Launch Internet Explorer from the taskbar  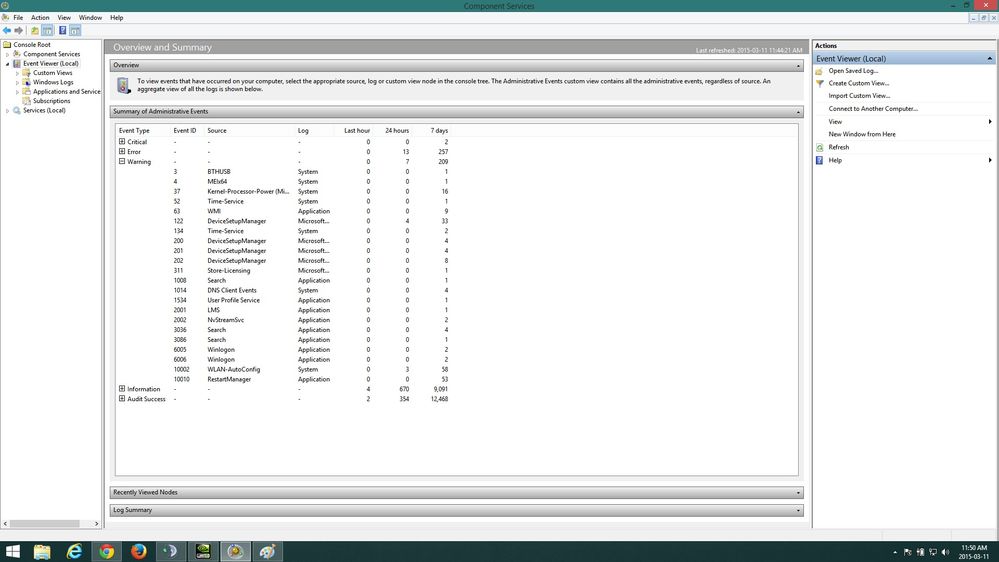[75, 551]
